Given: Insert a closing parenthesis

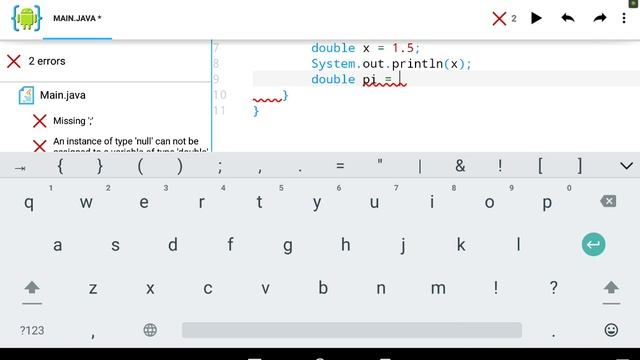Looking at the screenshot, I should pyautogui.click(x=180, y=166).
